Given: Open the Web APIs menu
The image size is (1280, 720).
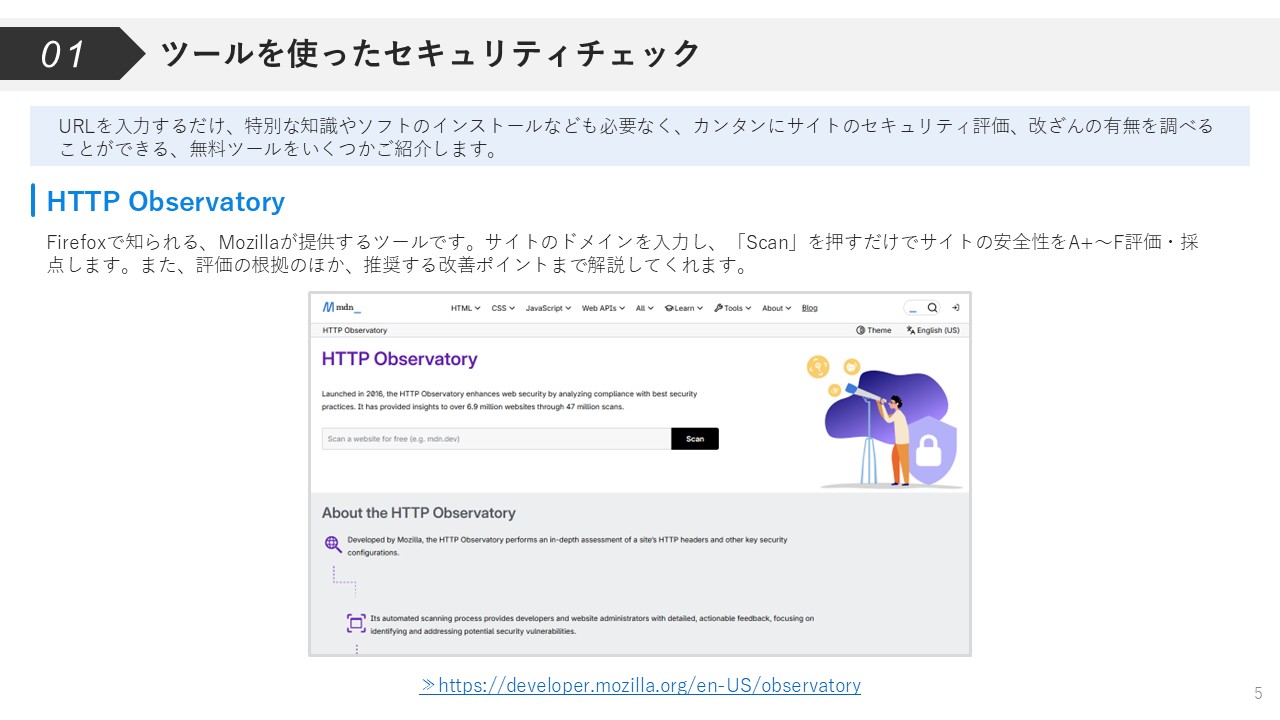Looking at the screenshot, I should point(604,308).
